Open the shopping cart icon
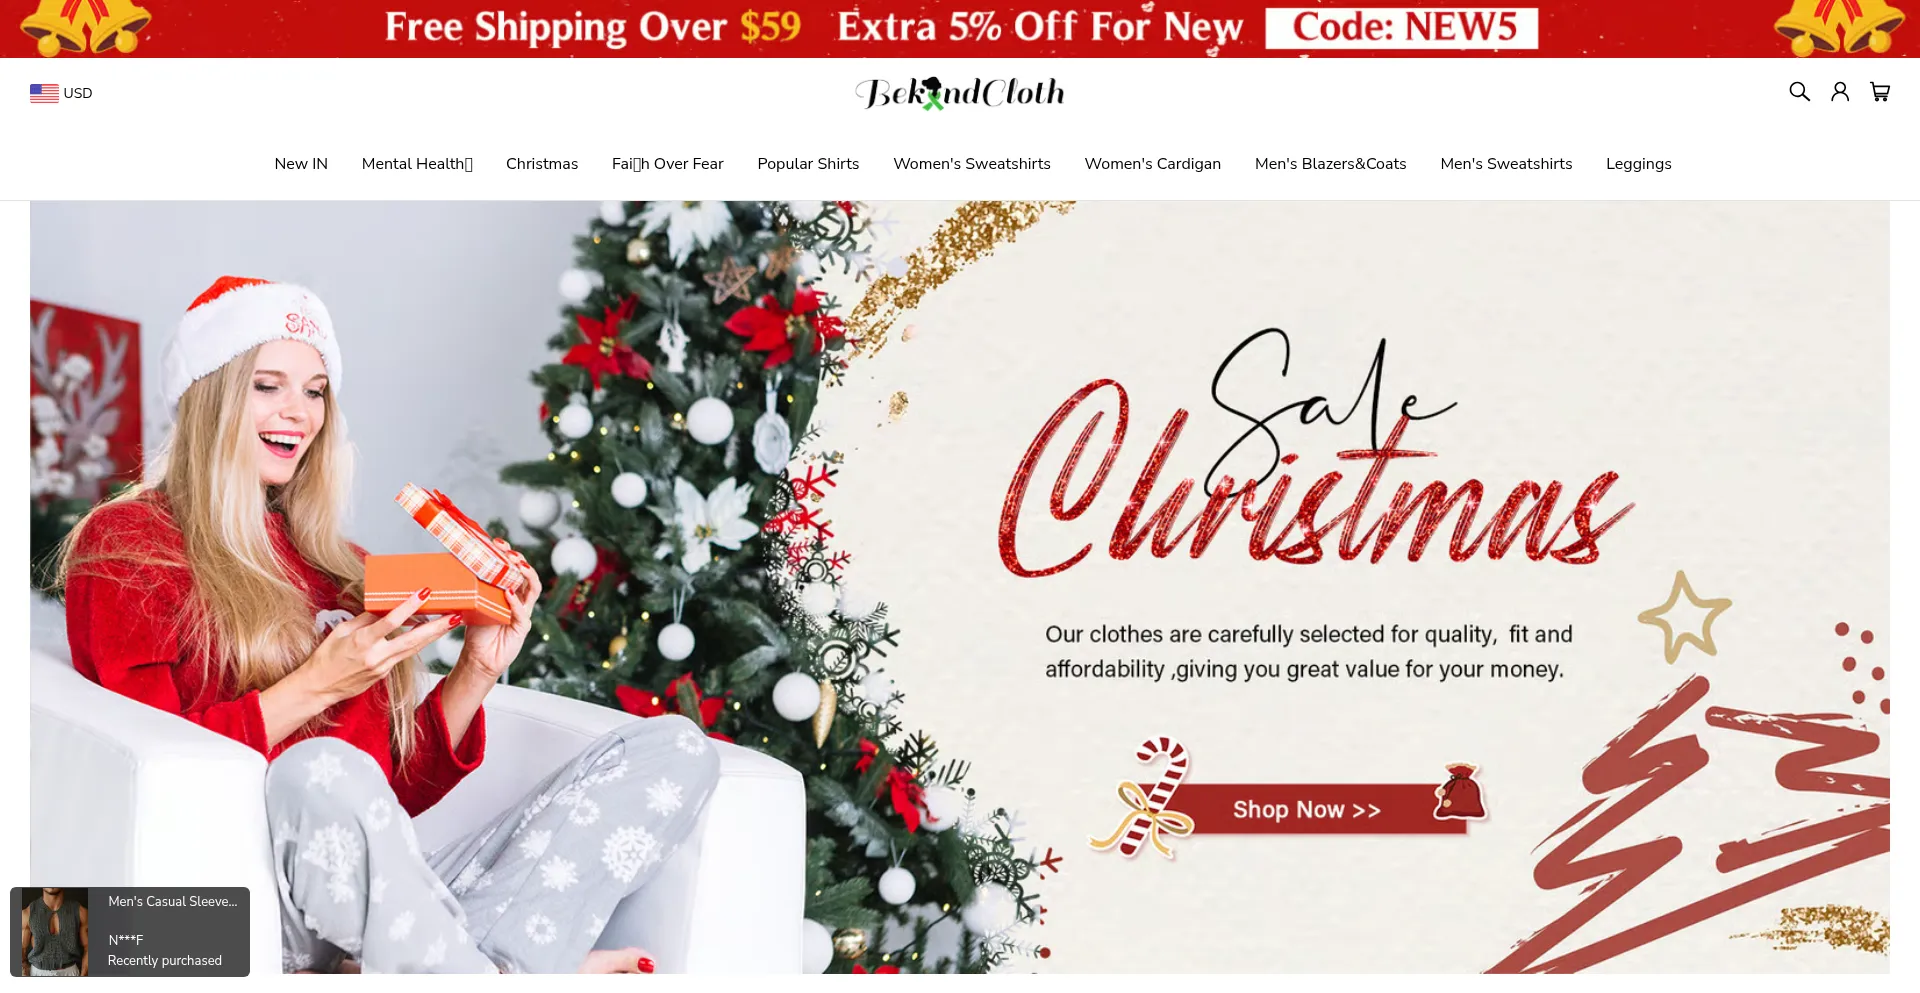 1880,92
